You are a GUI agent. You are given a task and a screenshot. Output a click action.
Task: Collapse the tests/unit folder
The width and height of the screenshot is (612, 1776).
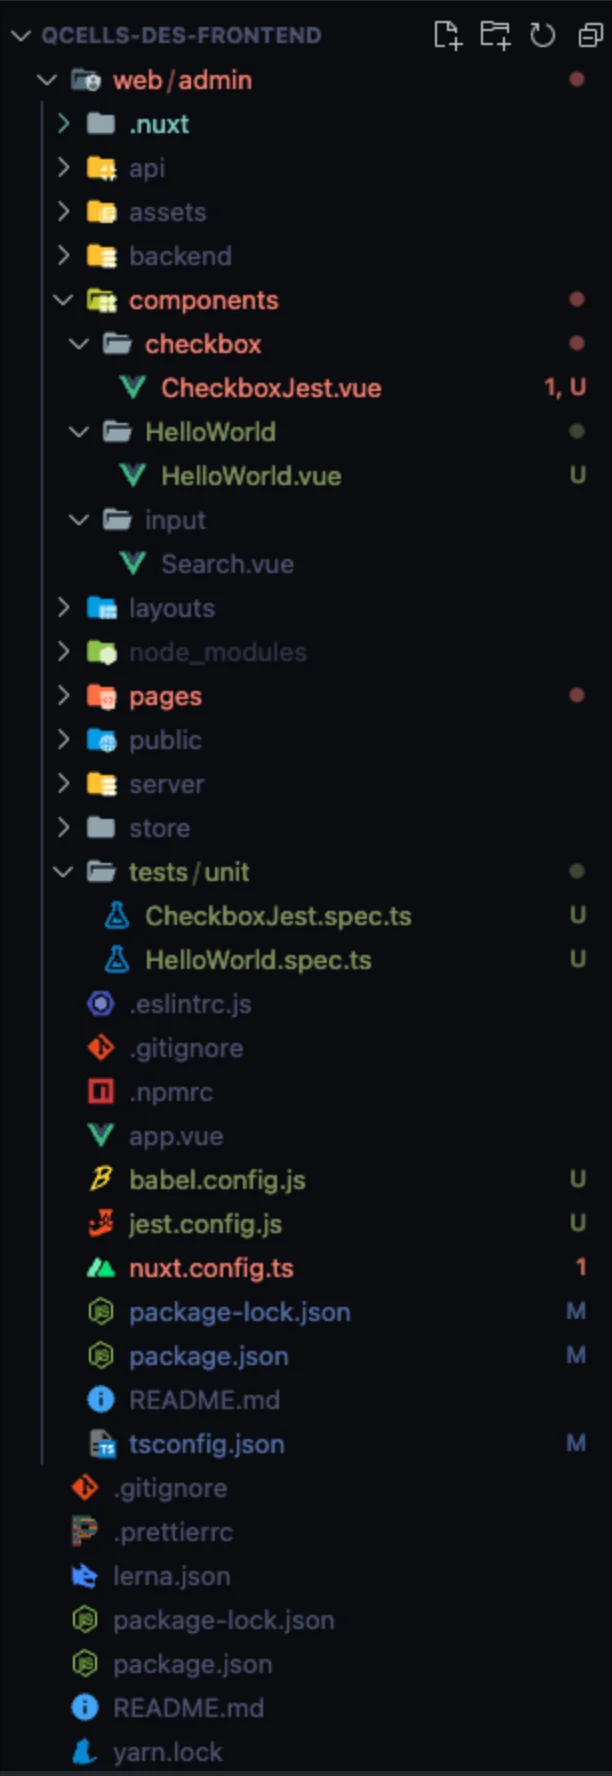(x=63, y=872)
